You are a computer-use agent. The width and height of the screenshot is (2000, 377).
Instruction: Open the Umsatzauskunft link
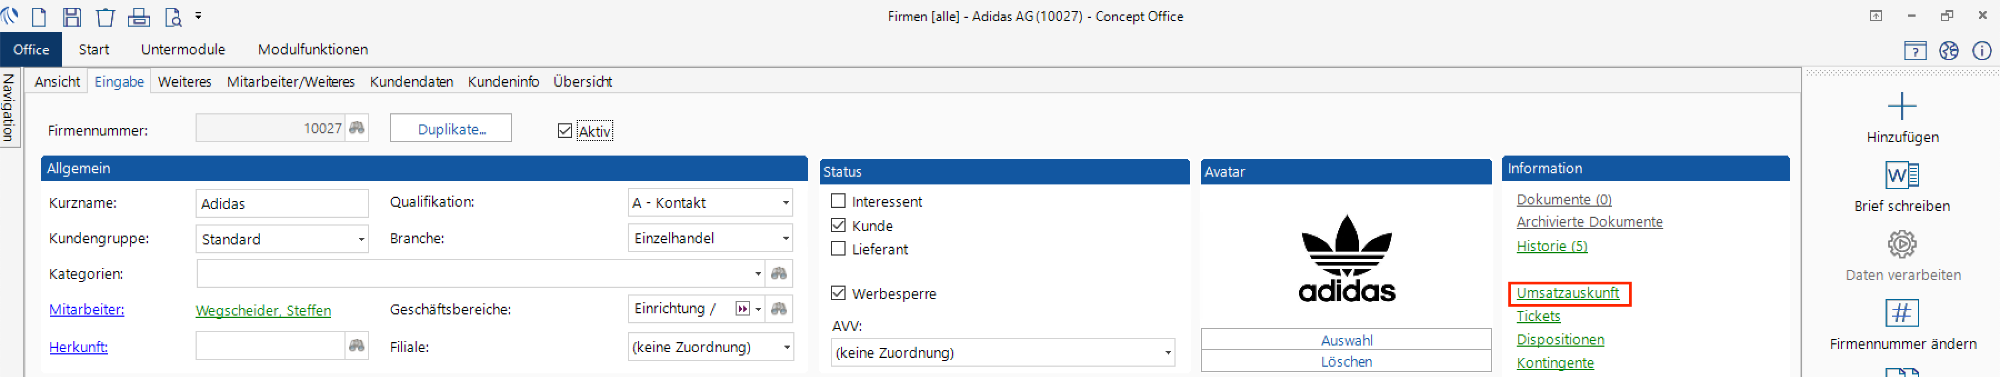click(x=1568, y=293)
